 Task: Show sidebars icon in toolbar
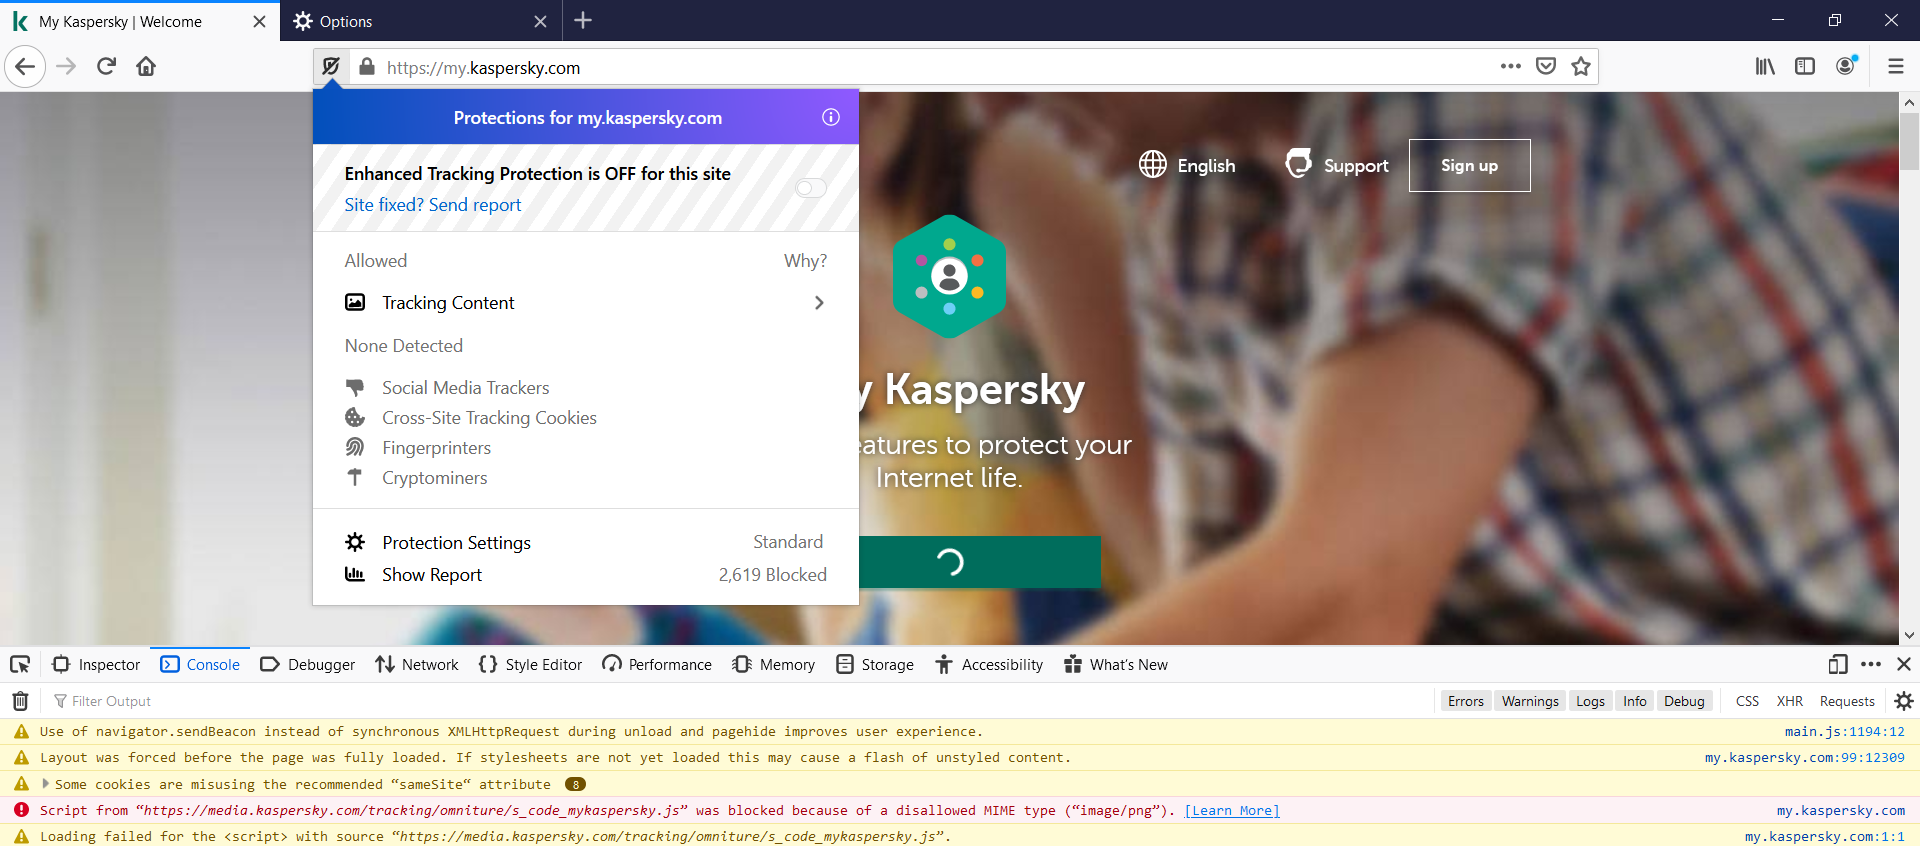1805,67
